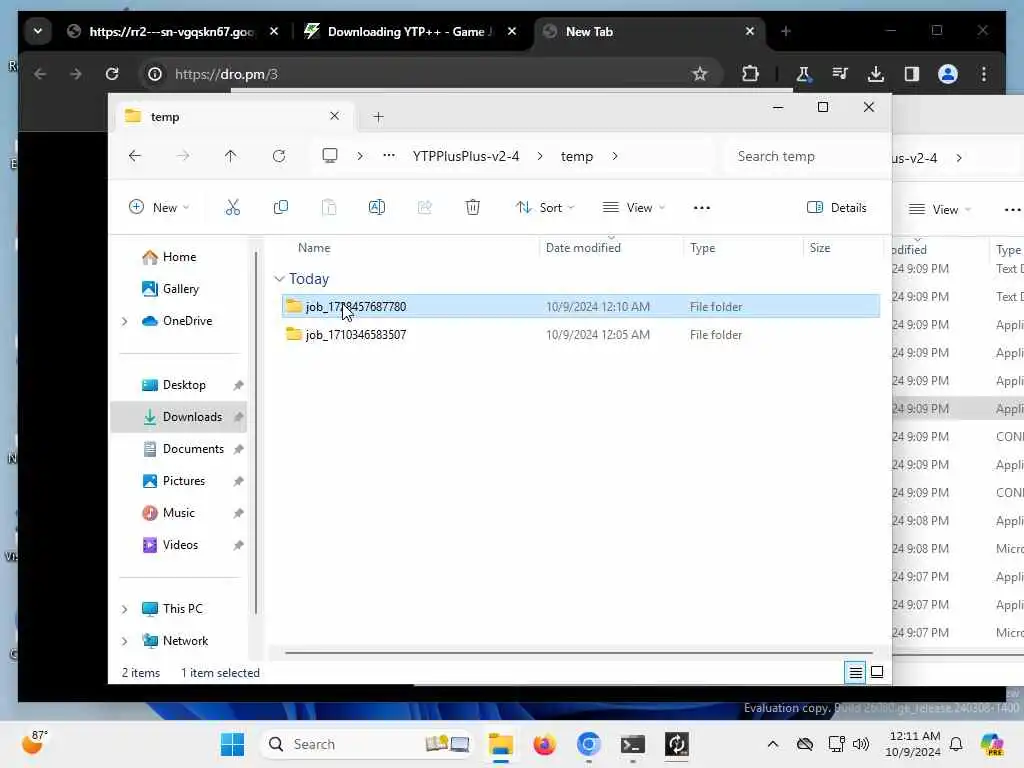Sort by Name column header
The width and height of the screenshot is (1024, 768).
tap(313, 248)
